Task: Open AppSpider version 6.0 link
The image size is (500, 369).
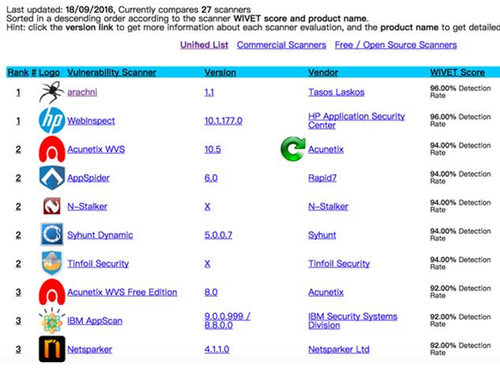Action: point(211,178)
